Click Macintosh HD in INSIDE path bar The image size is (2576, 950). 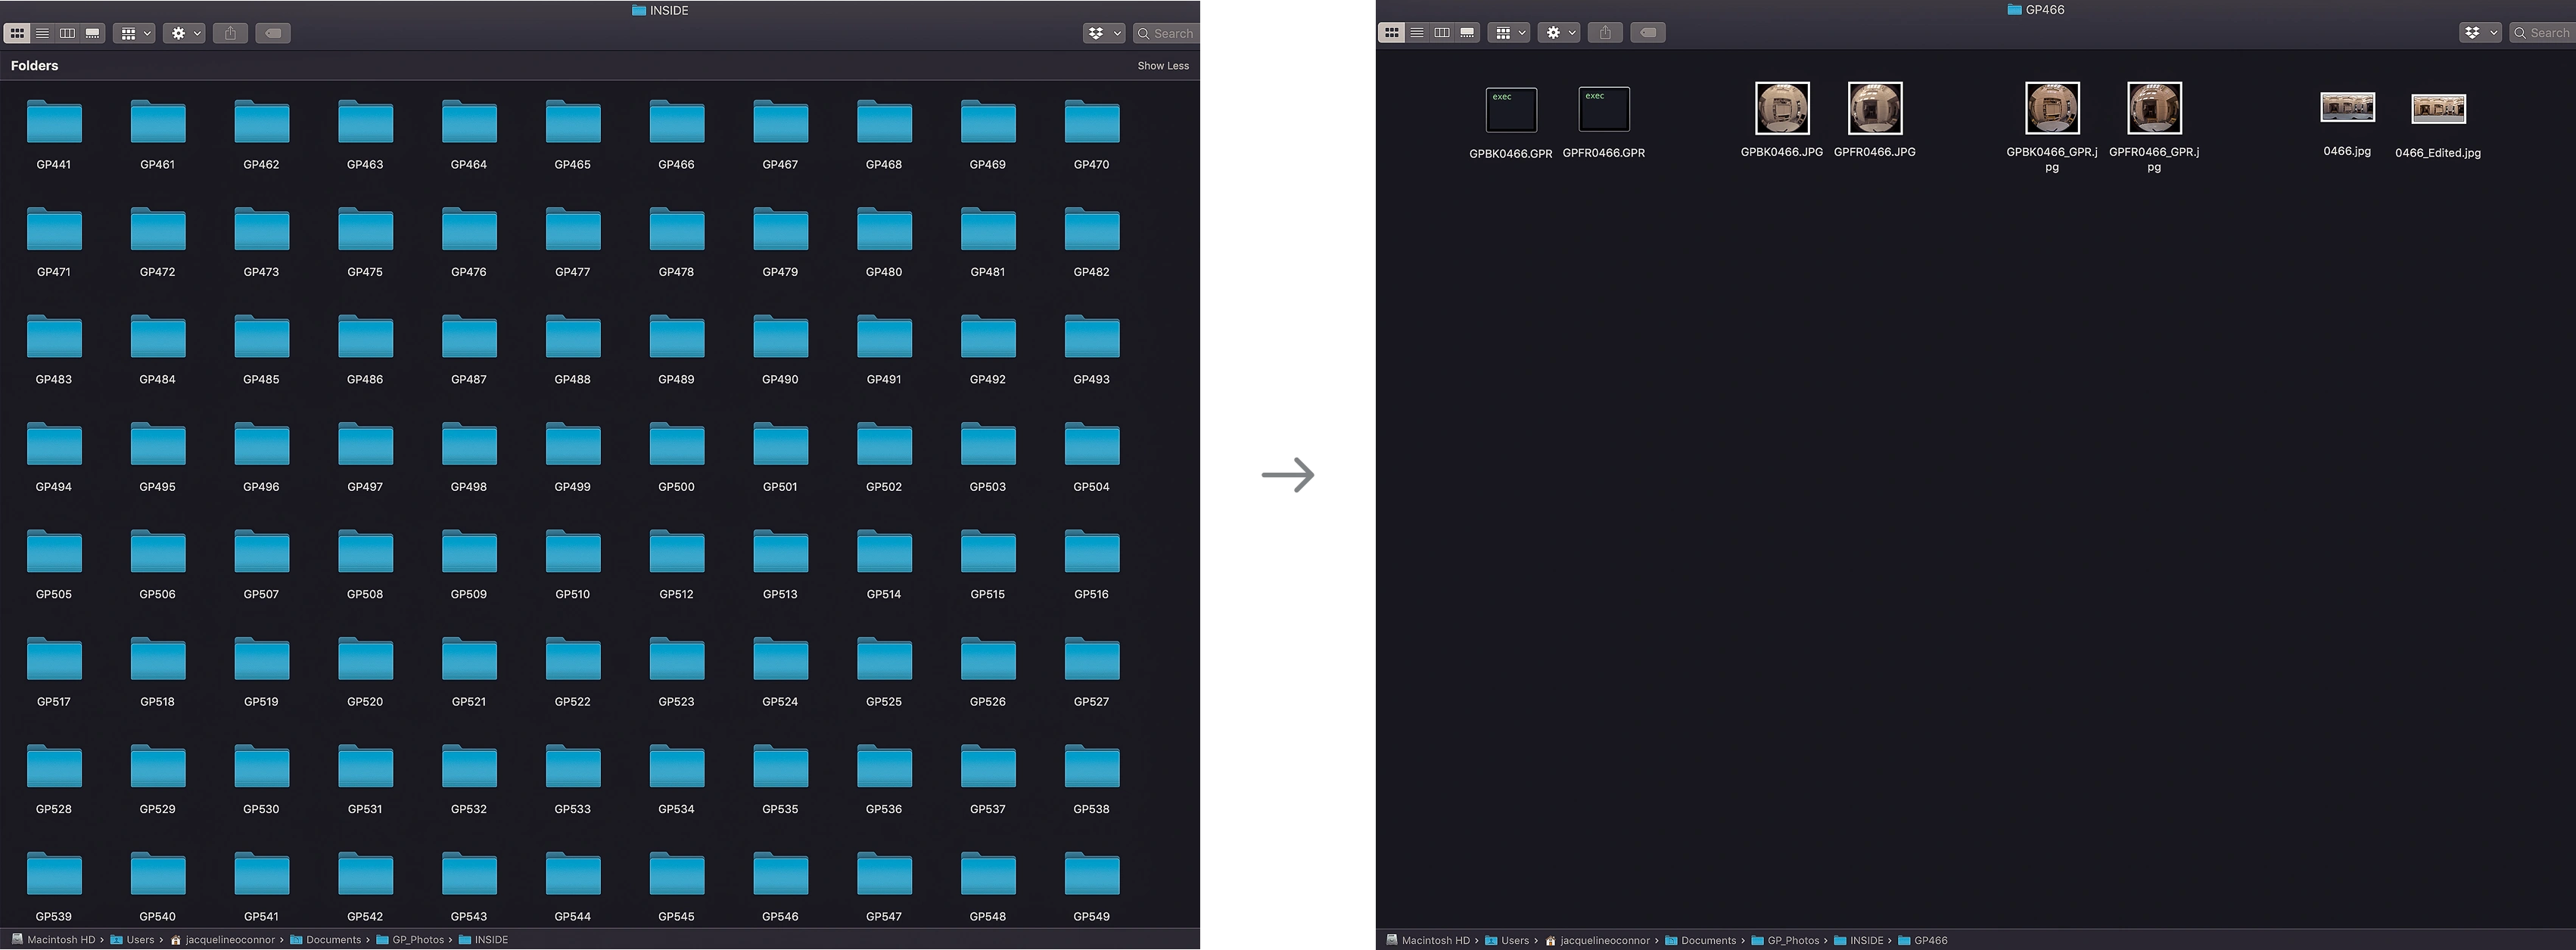pos(53,940)
